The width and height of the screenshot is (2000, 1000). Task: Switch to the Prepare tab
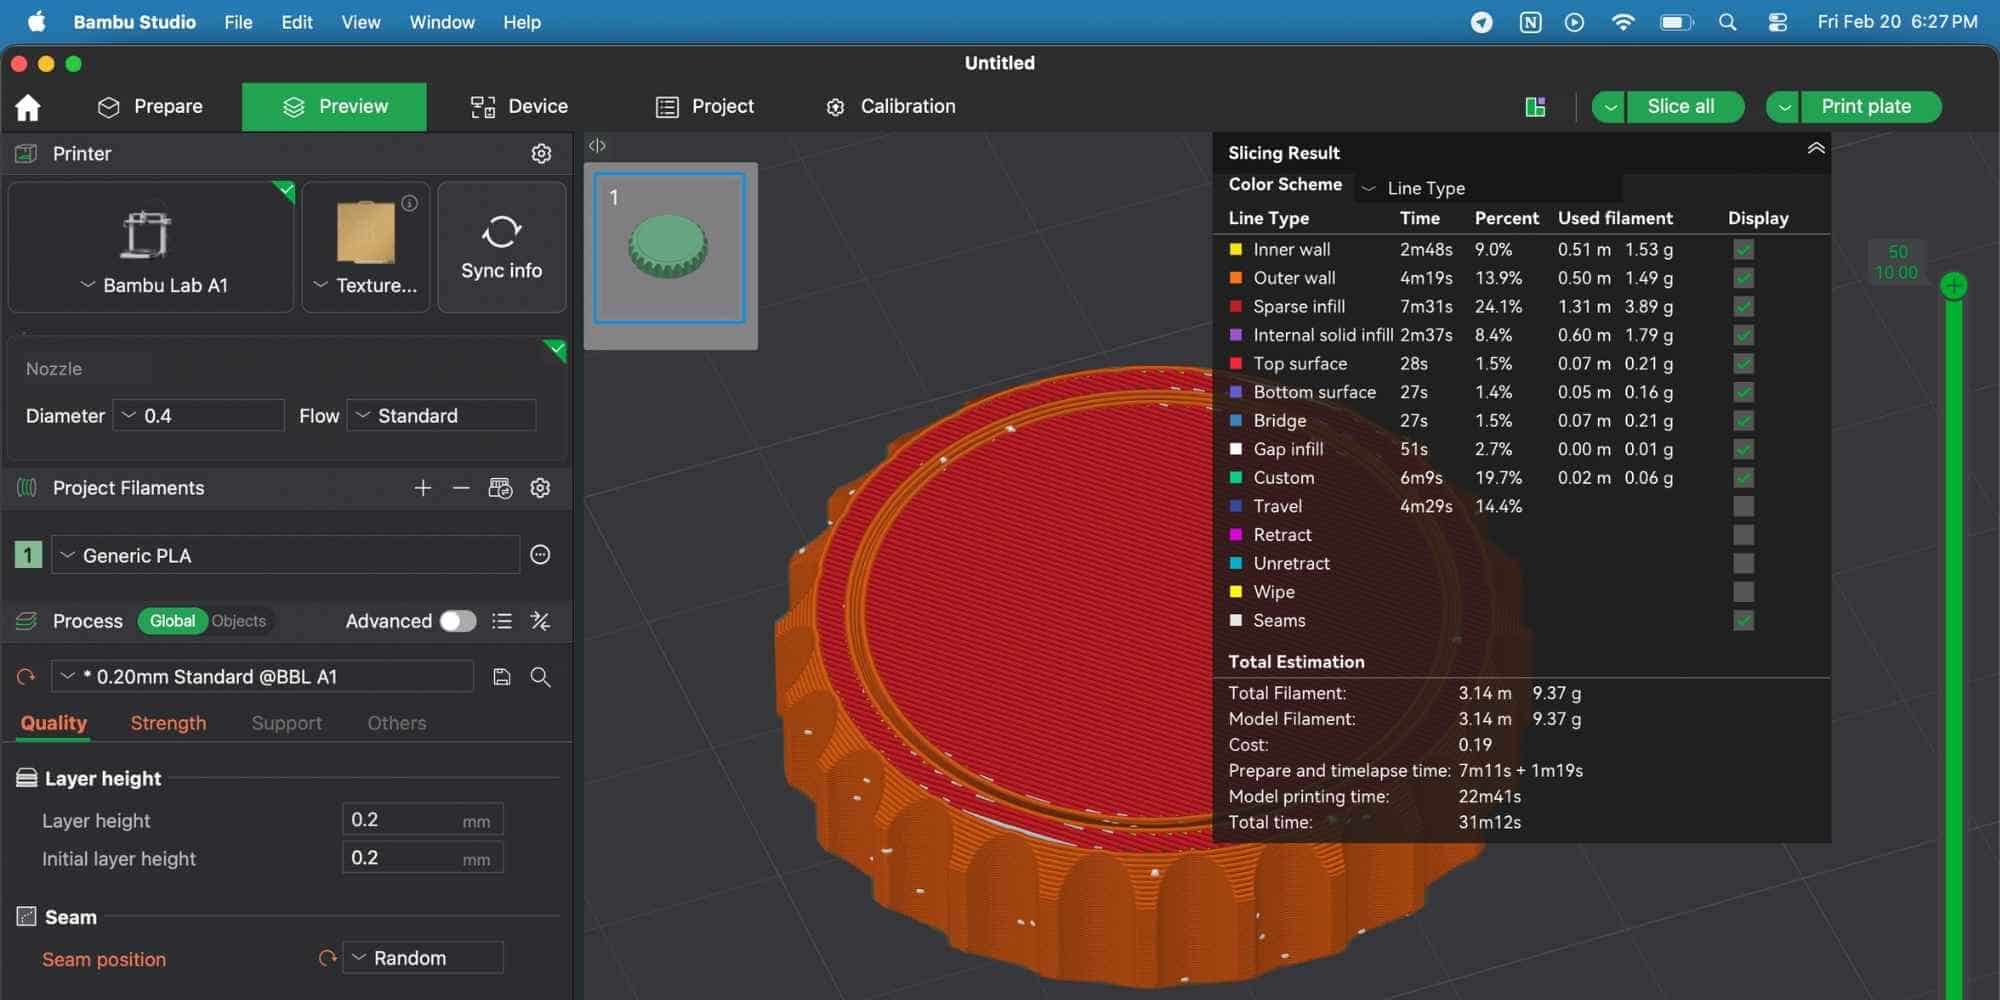click(150, 107)
